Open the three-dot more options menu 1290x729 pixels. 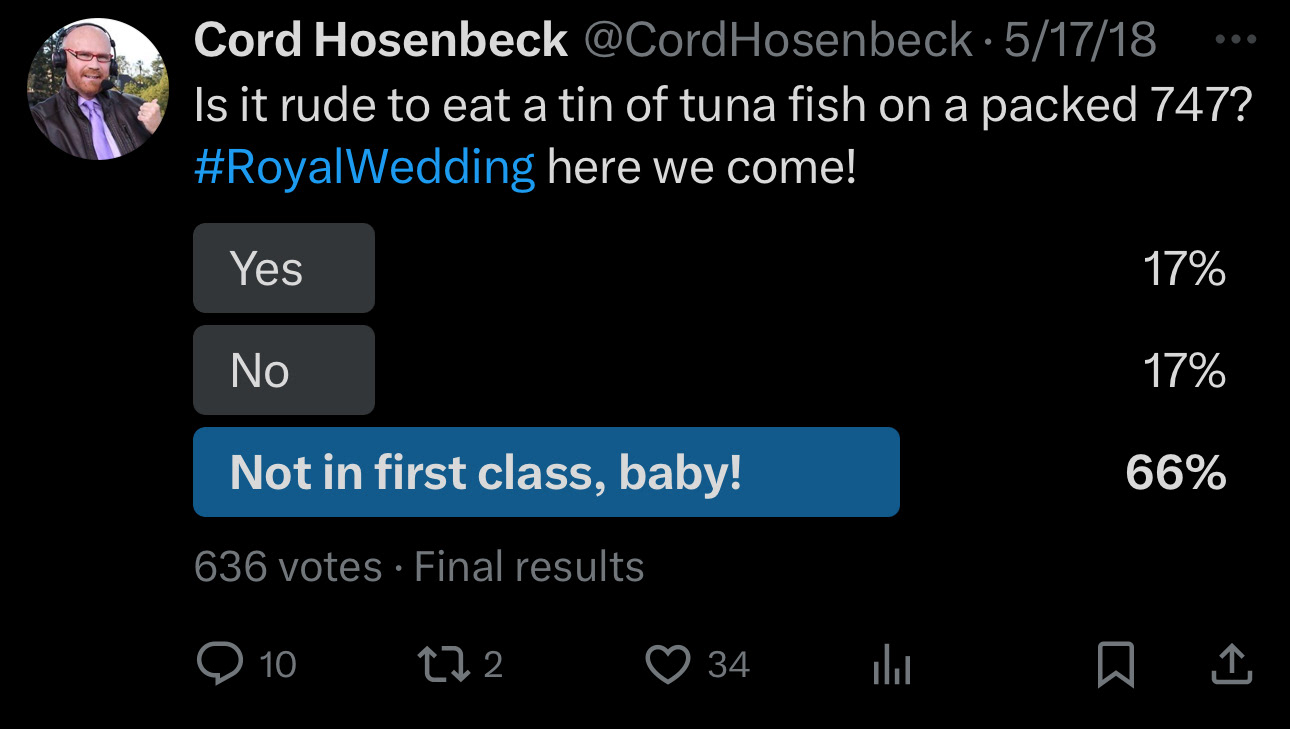(x=1237, y=42)
